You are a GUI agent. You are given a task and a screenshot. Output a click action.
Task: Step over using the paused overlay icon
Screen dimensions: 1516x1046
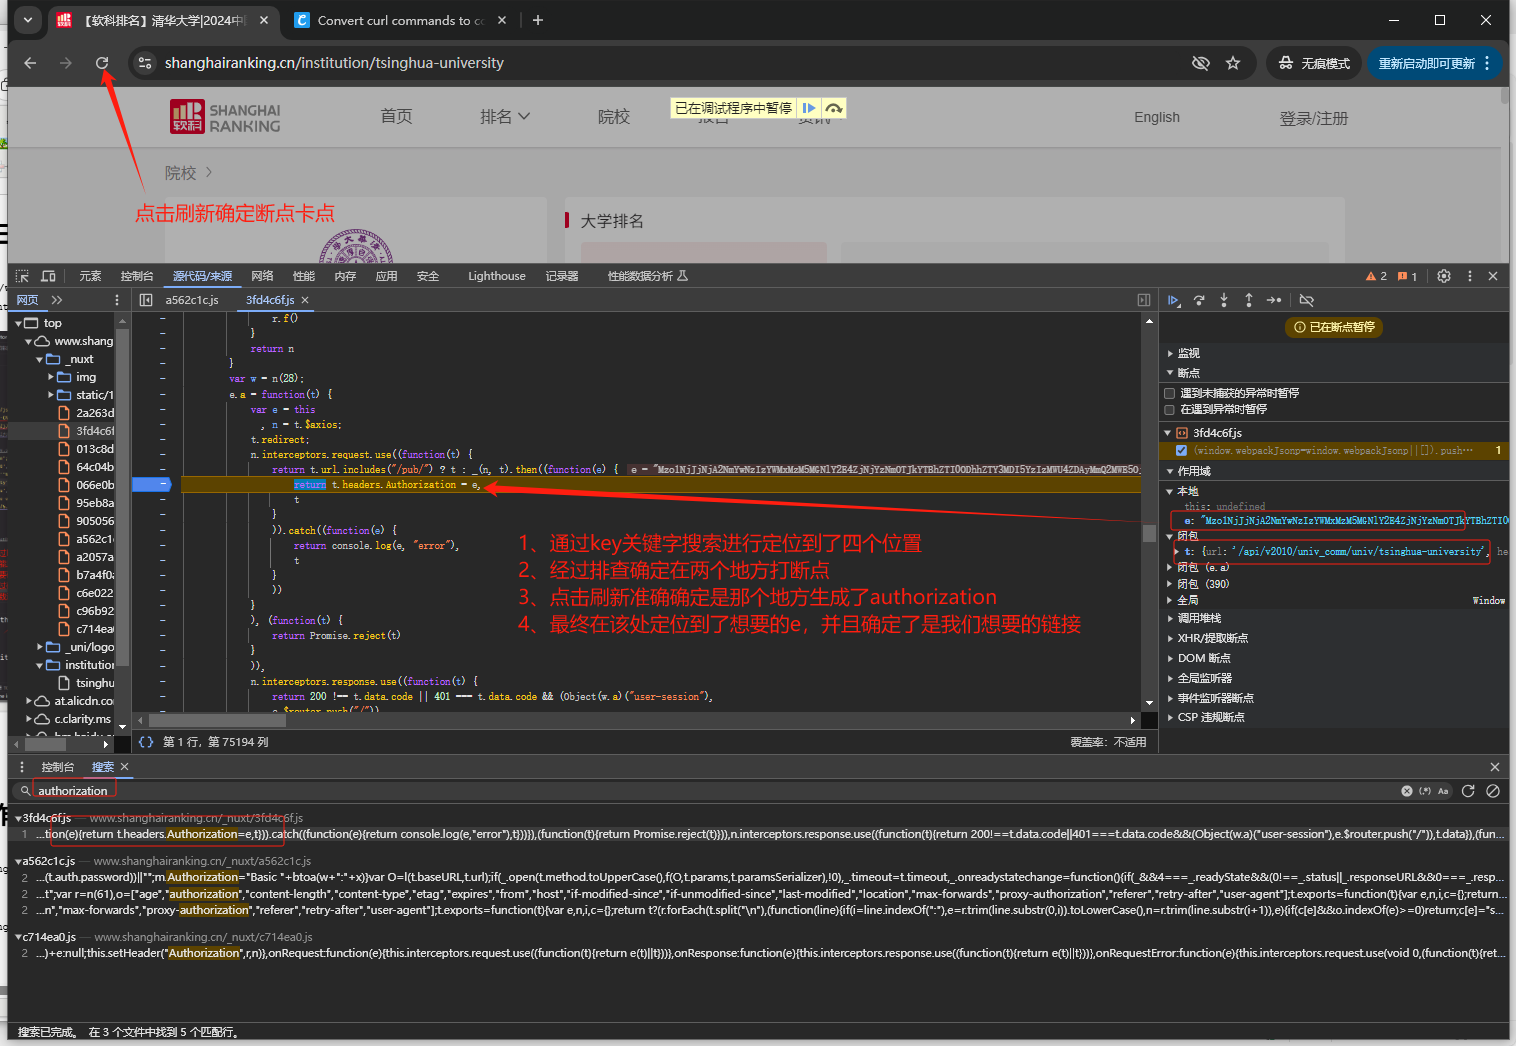pos(833,108)
